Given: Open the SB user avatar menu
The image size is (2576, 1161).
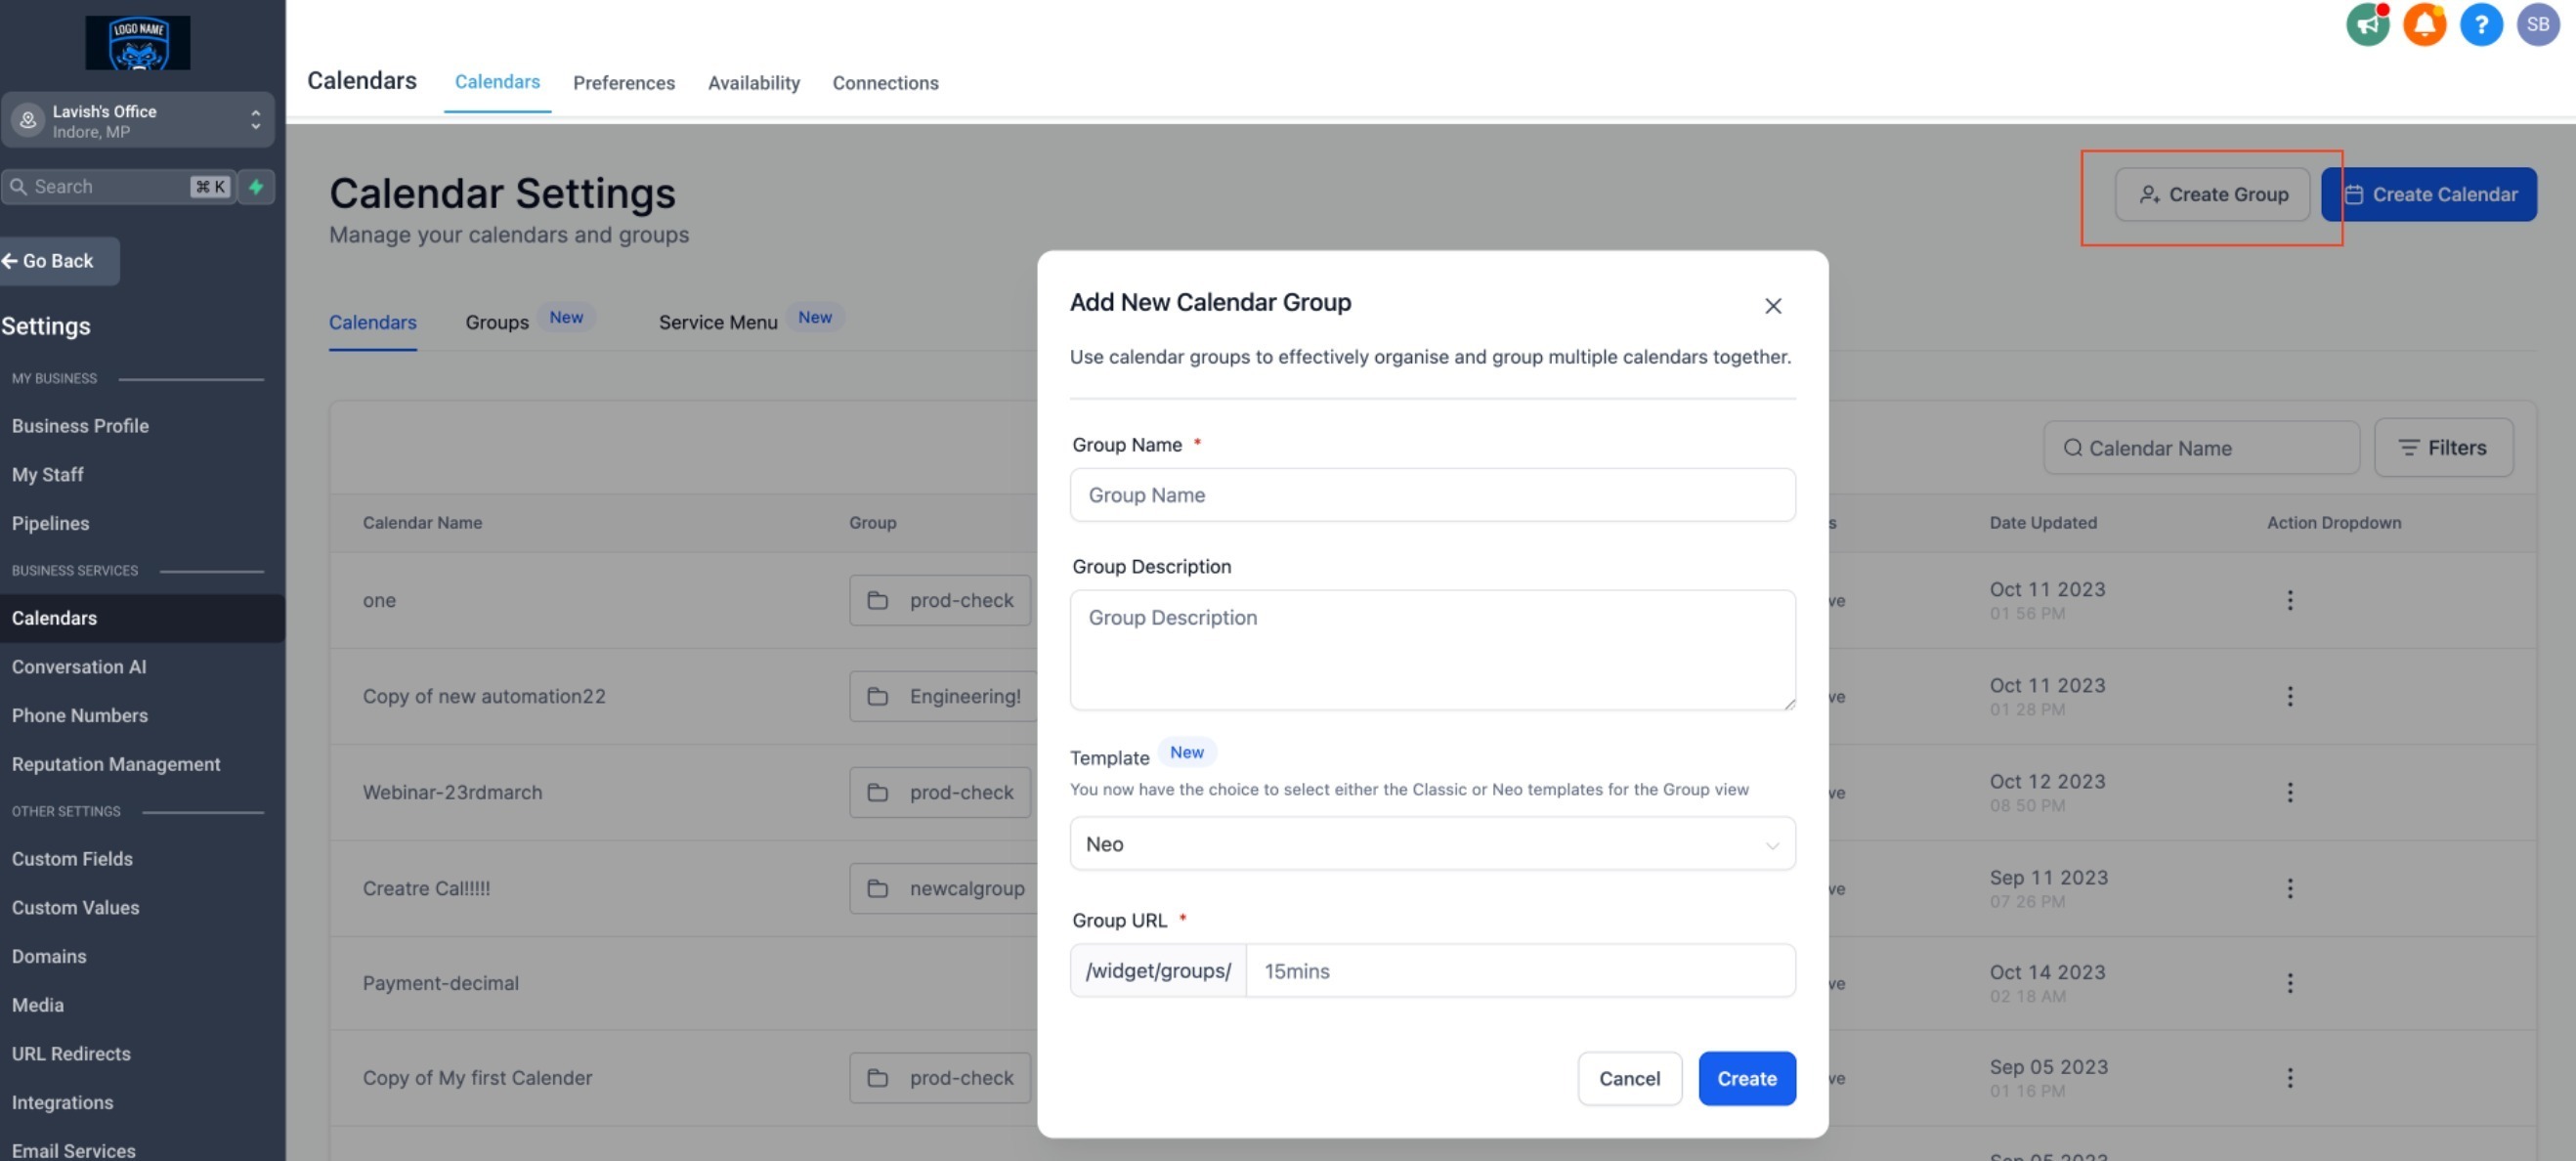Looking at the screenshot, I should click(2537, 24).
